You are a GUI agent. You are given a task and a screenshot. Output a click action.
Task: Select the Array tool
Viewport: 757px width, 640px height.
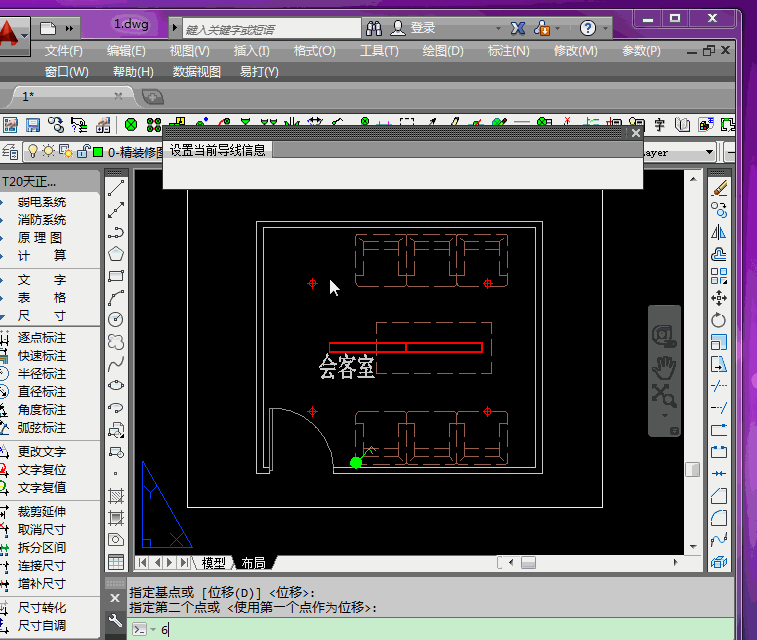tap(719, 276)
